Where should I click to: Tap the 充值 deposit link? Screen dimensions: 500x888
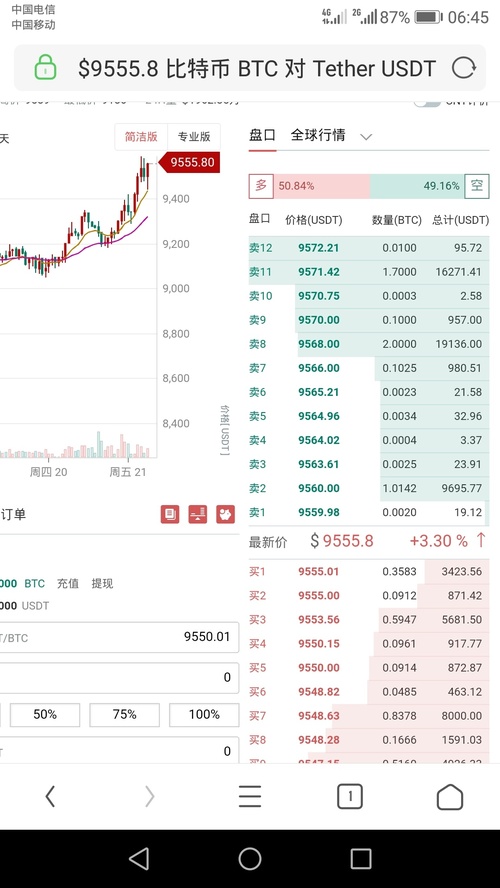[68, 583]
